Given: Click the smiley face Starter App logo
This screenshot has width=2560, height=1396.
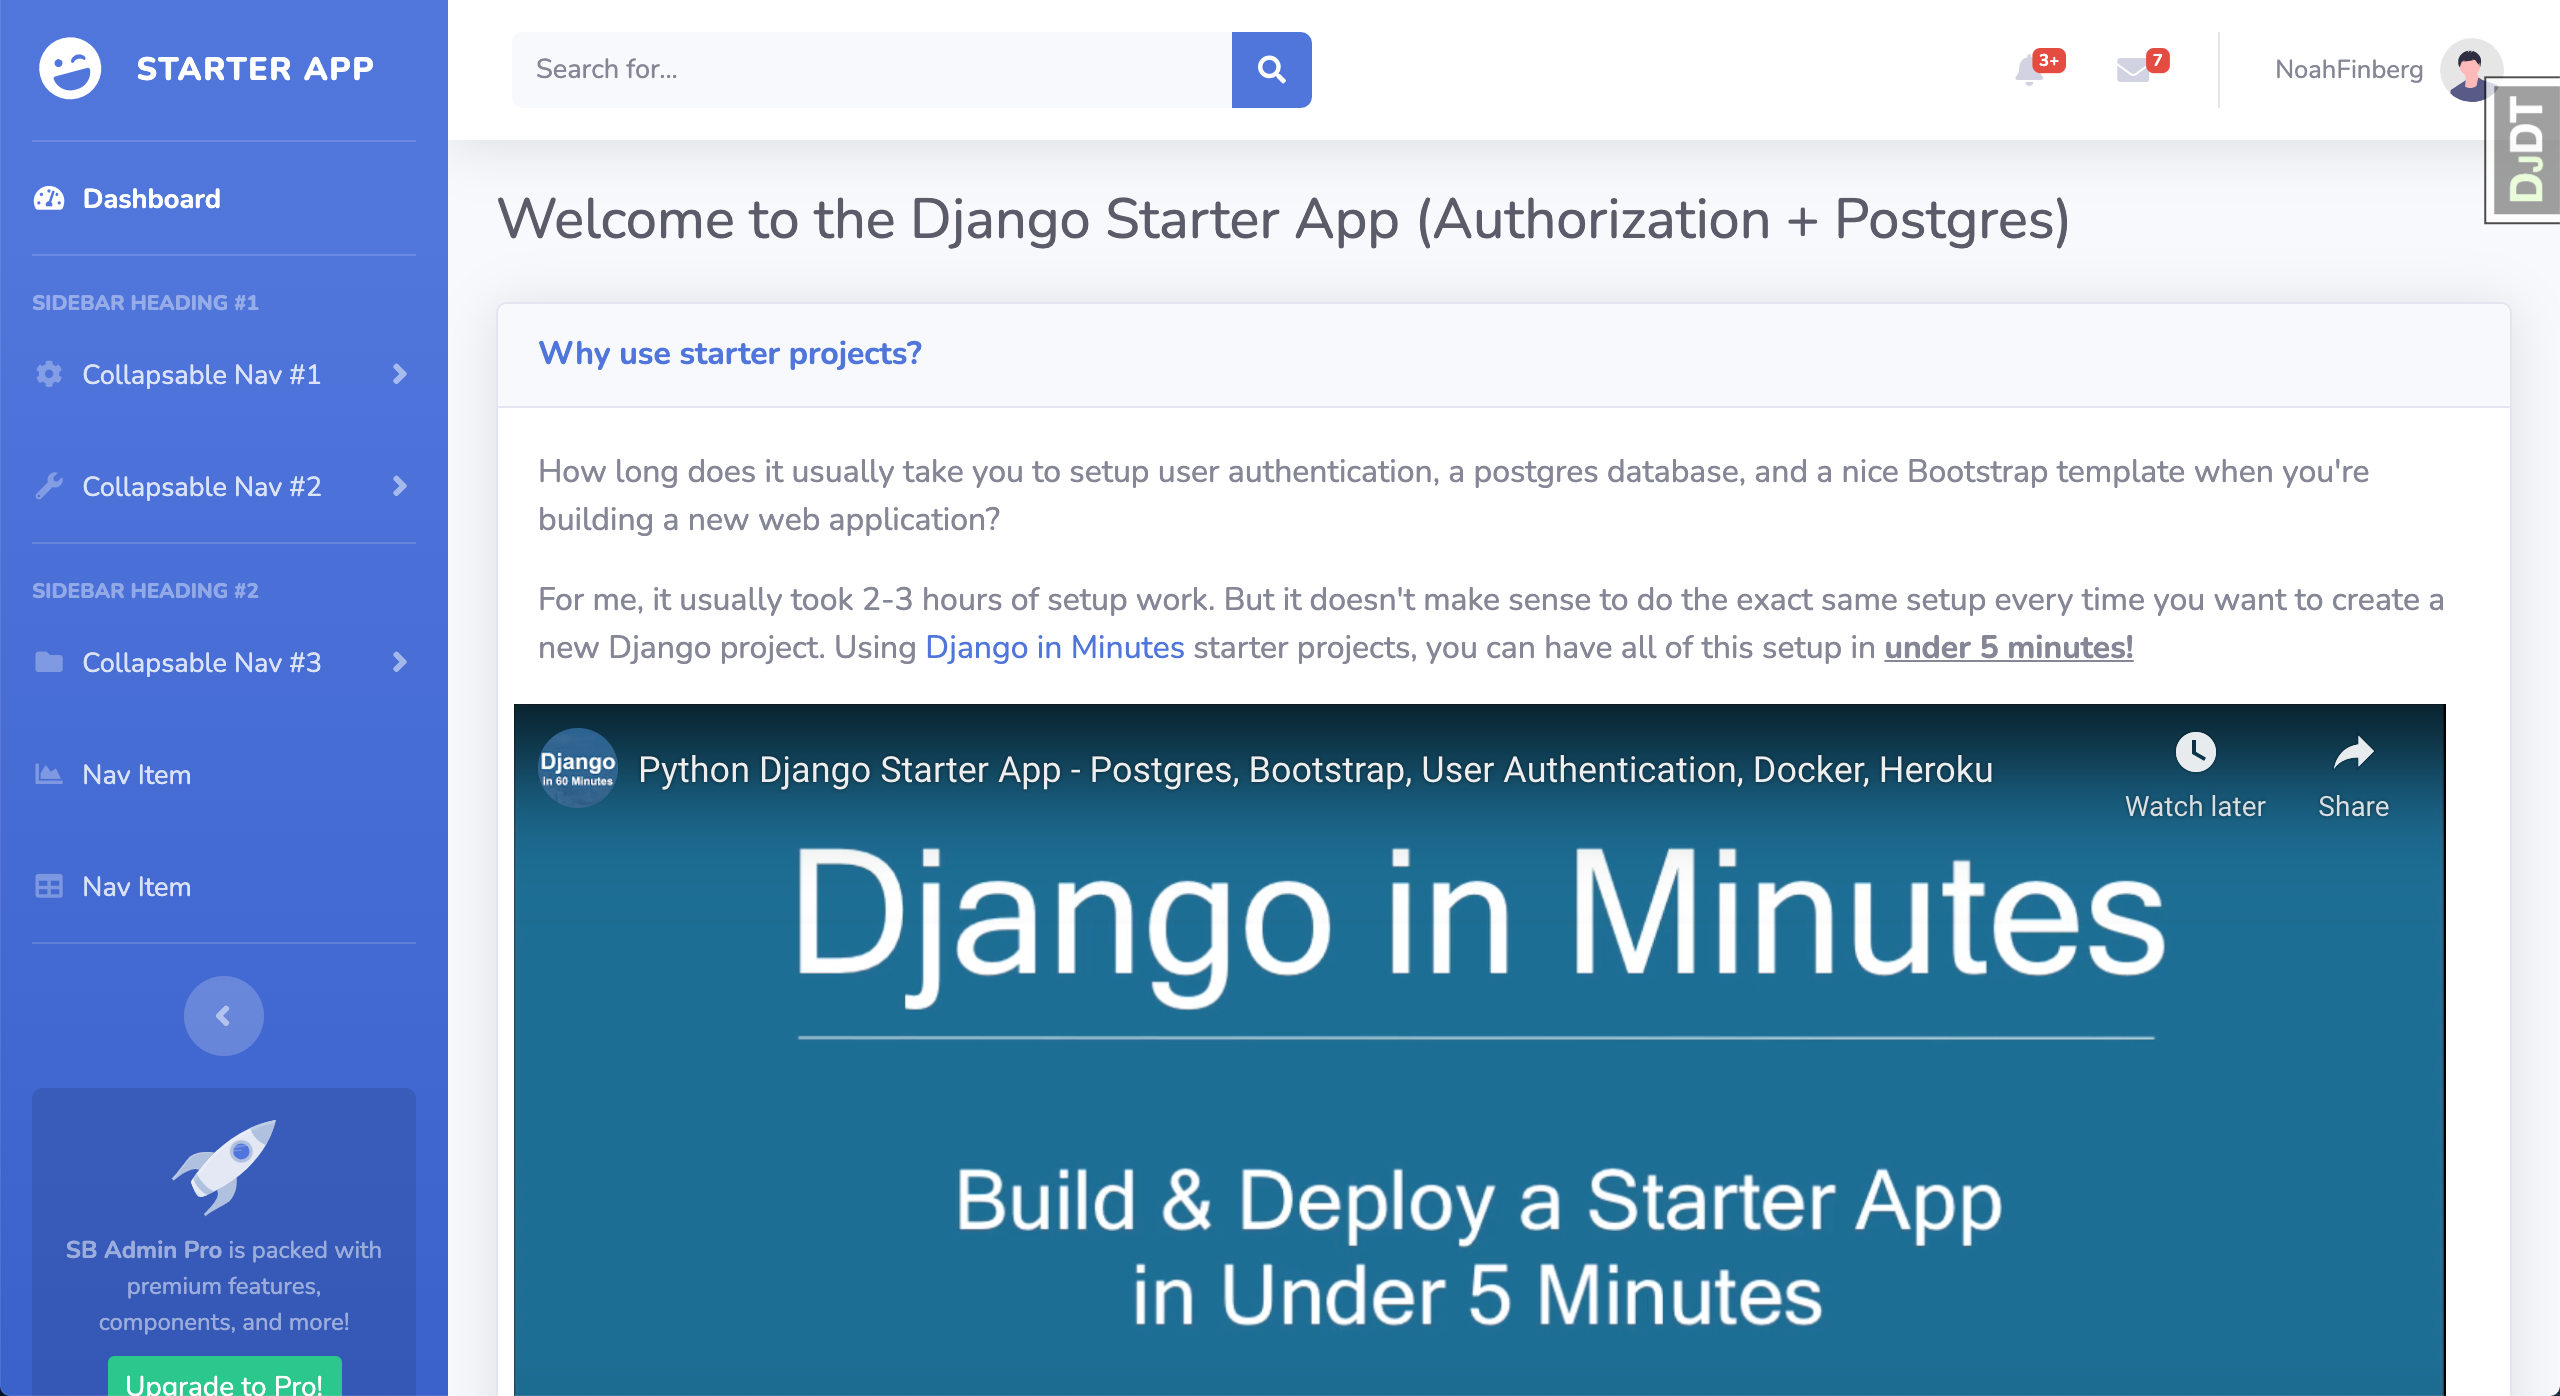Looking at the screenshot, I should point(70,68).
